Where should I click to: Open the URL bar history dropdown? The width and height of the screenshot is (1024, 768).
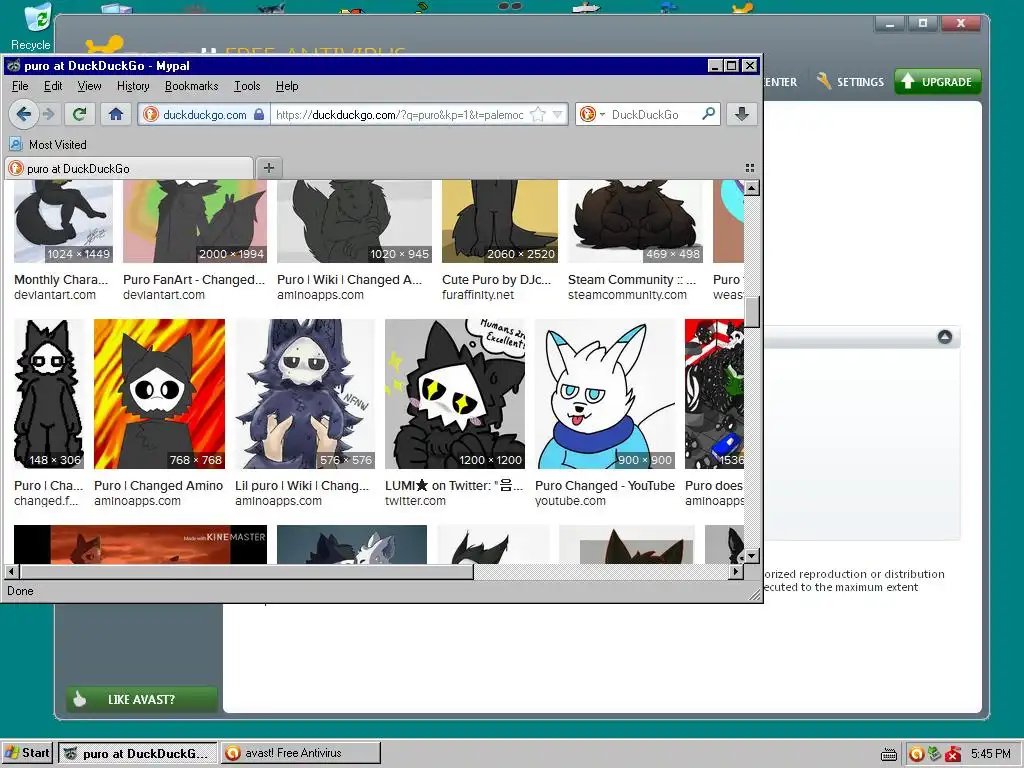pos(557,114)
